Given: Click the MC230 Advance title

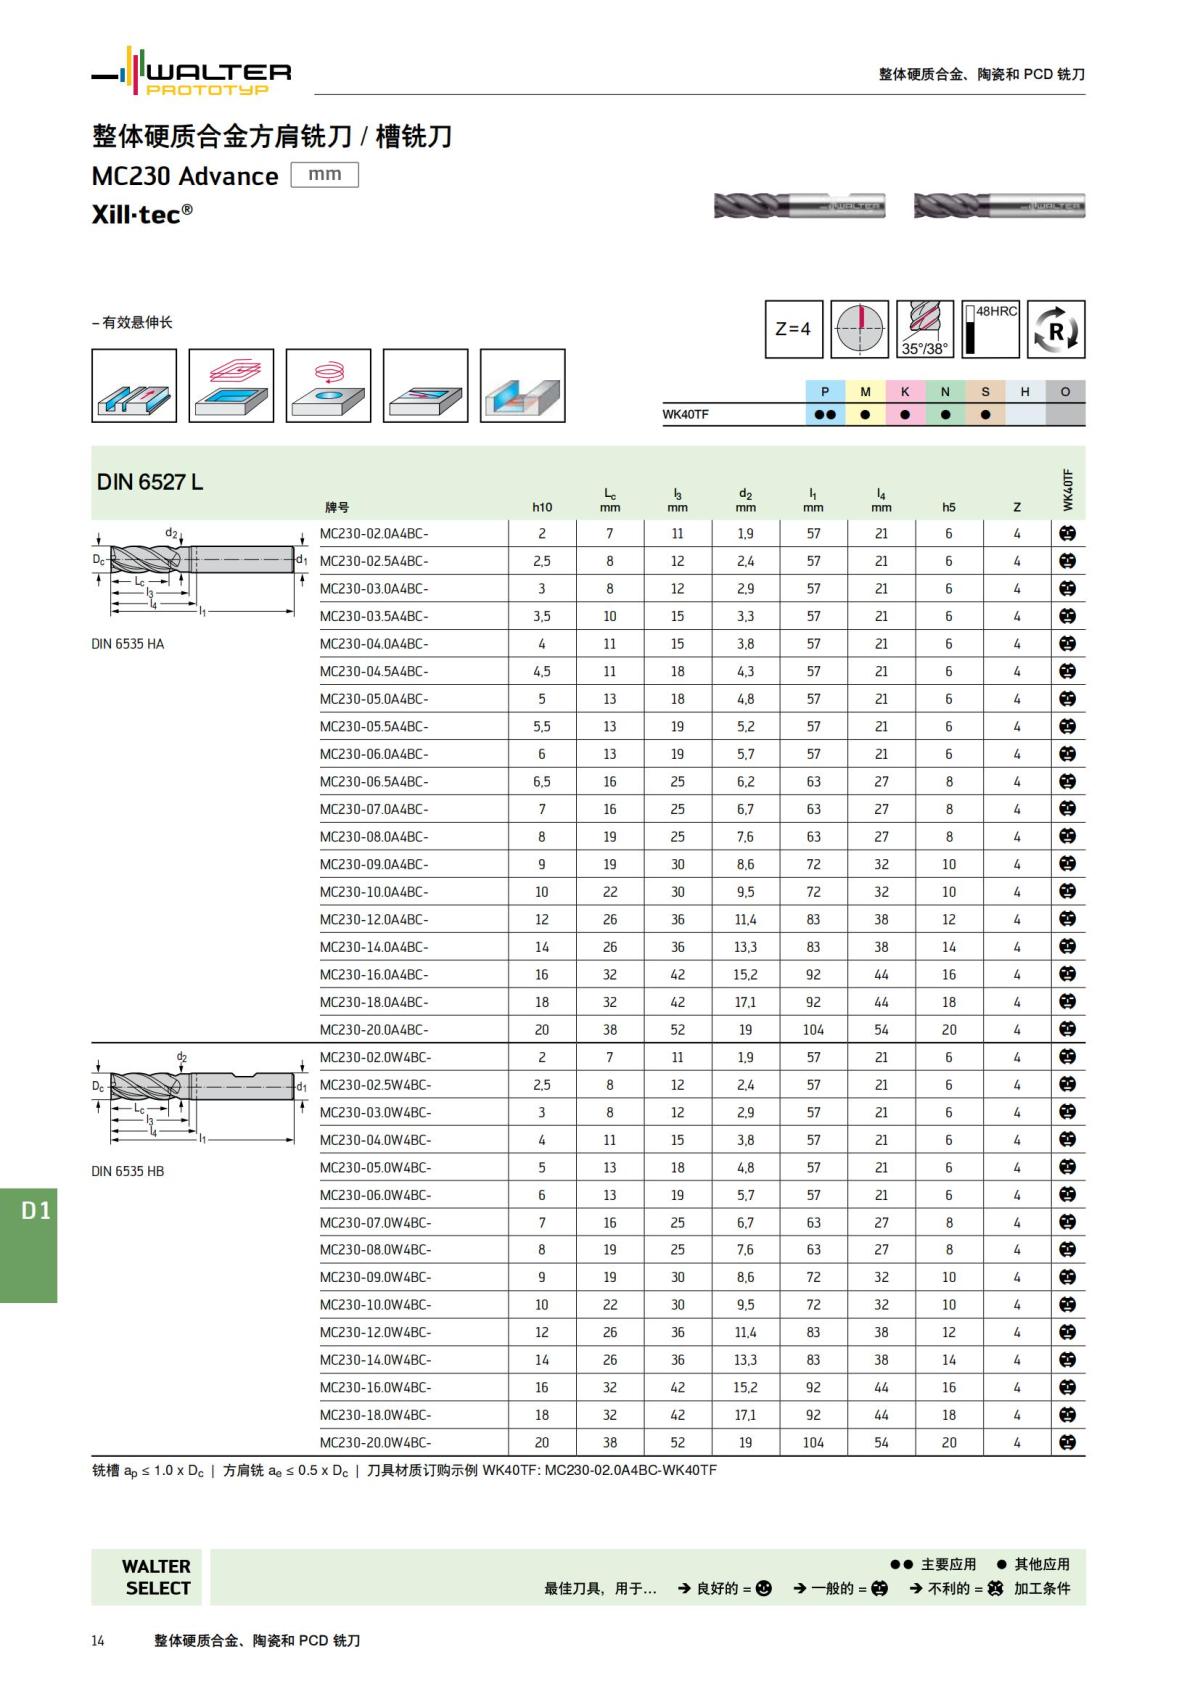Looking at the screenshot, I should click(185, 176).
